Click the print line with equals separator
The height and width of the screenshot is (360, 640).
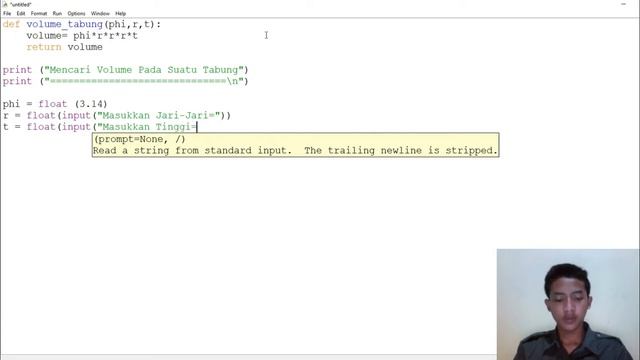[125, 81]
